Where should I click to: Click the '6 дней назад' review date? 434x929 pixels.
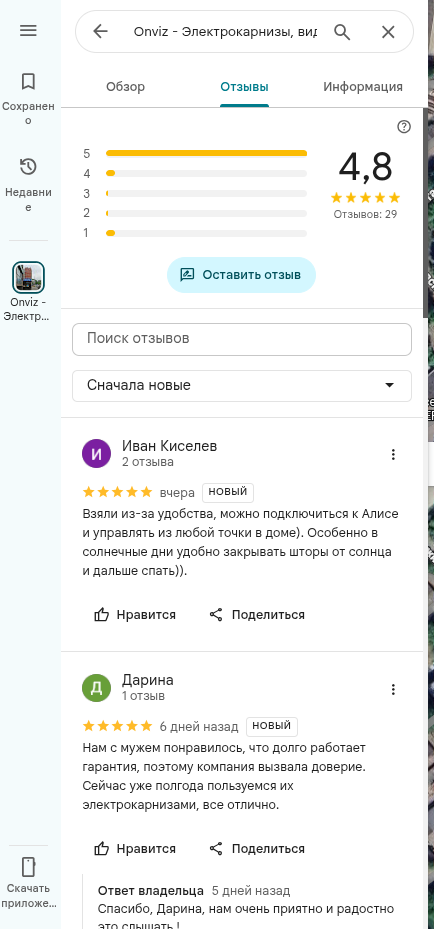coord(199,726)
